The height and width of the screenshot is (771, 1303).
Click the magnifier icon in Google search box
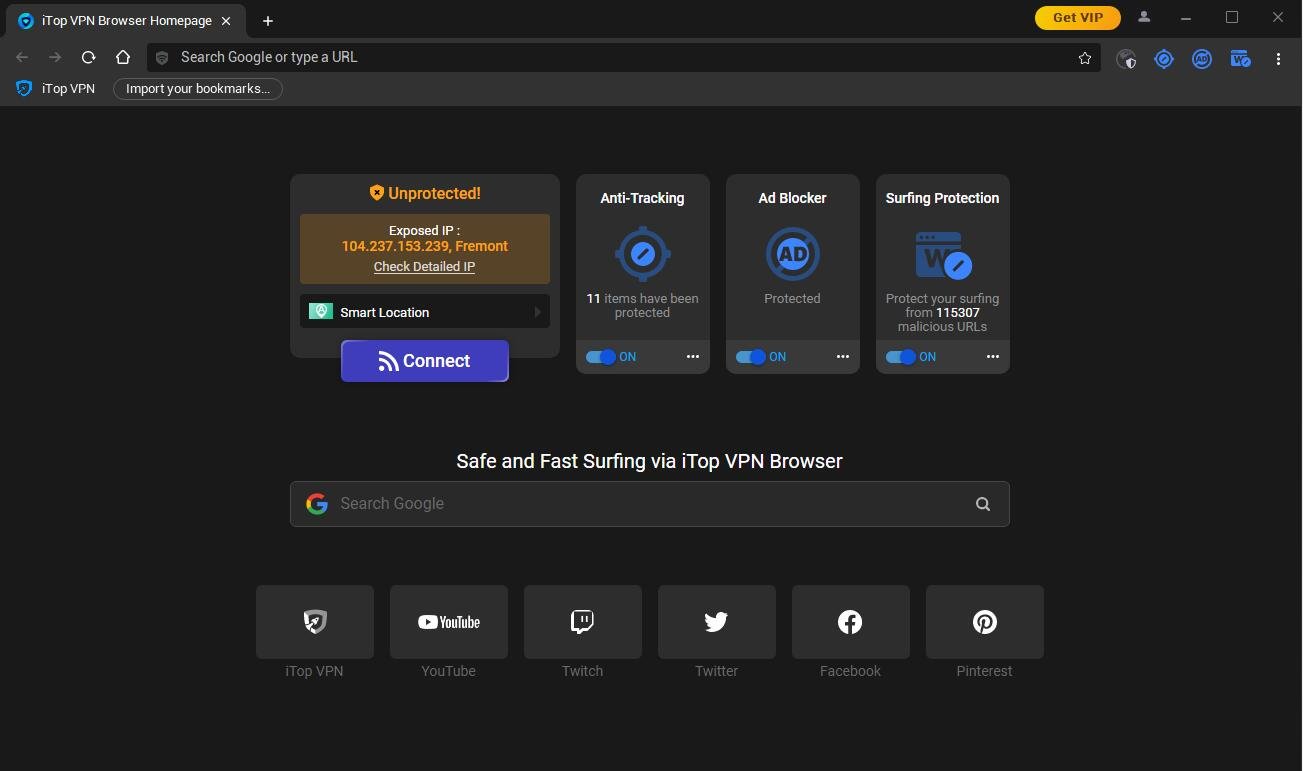(x=983, y=504)
